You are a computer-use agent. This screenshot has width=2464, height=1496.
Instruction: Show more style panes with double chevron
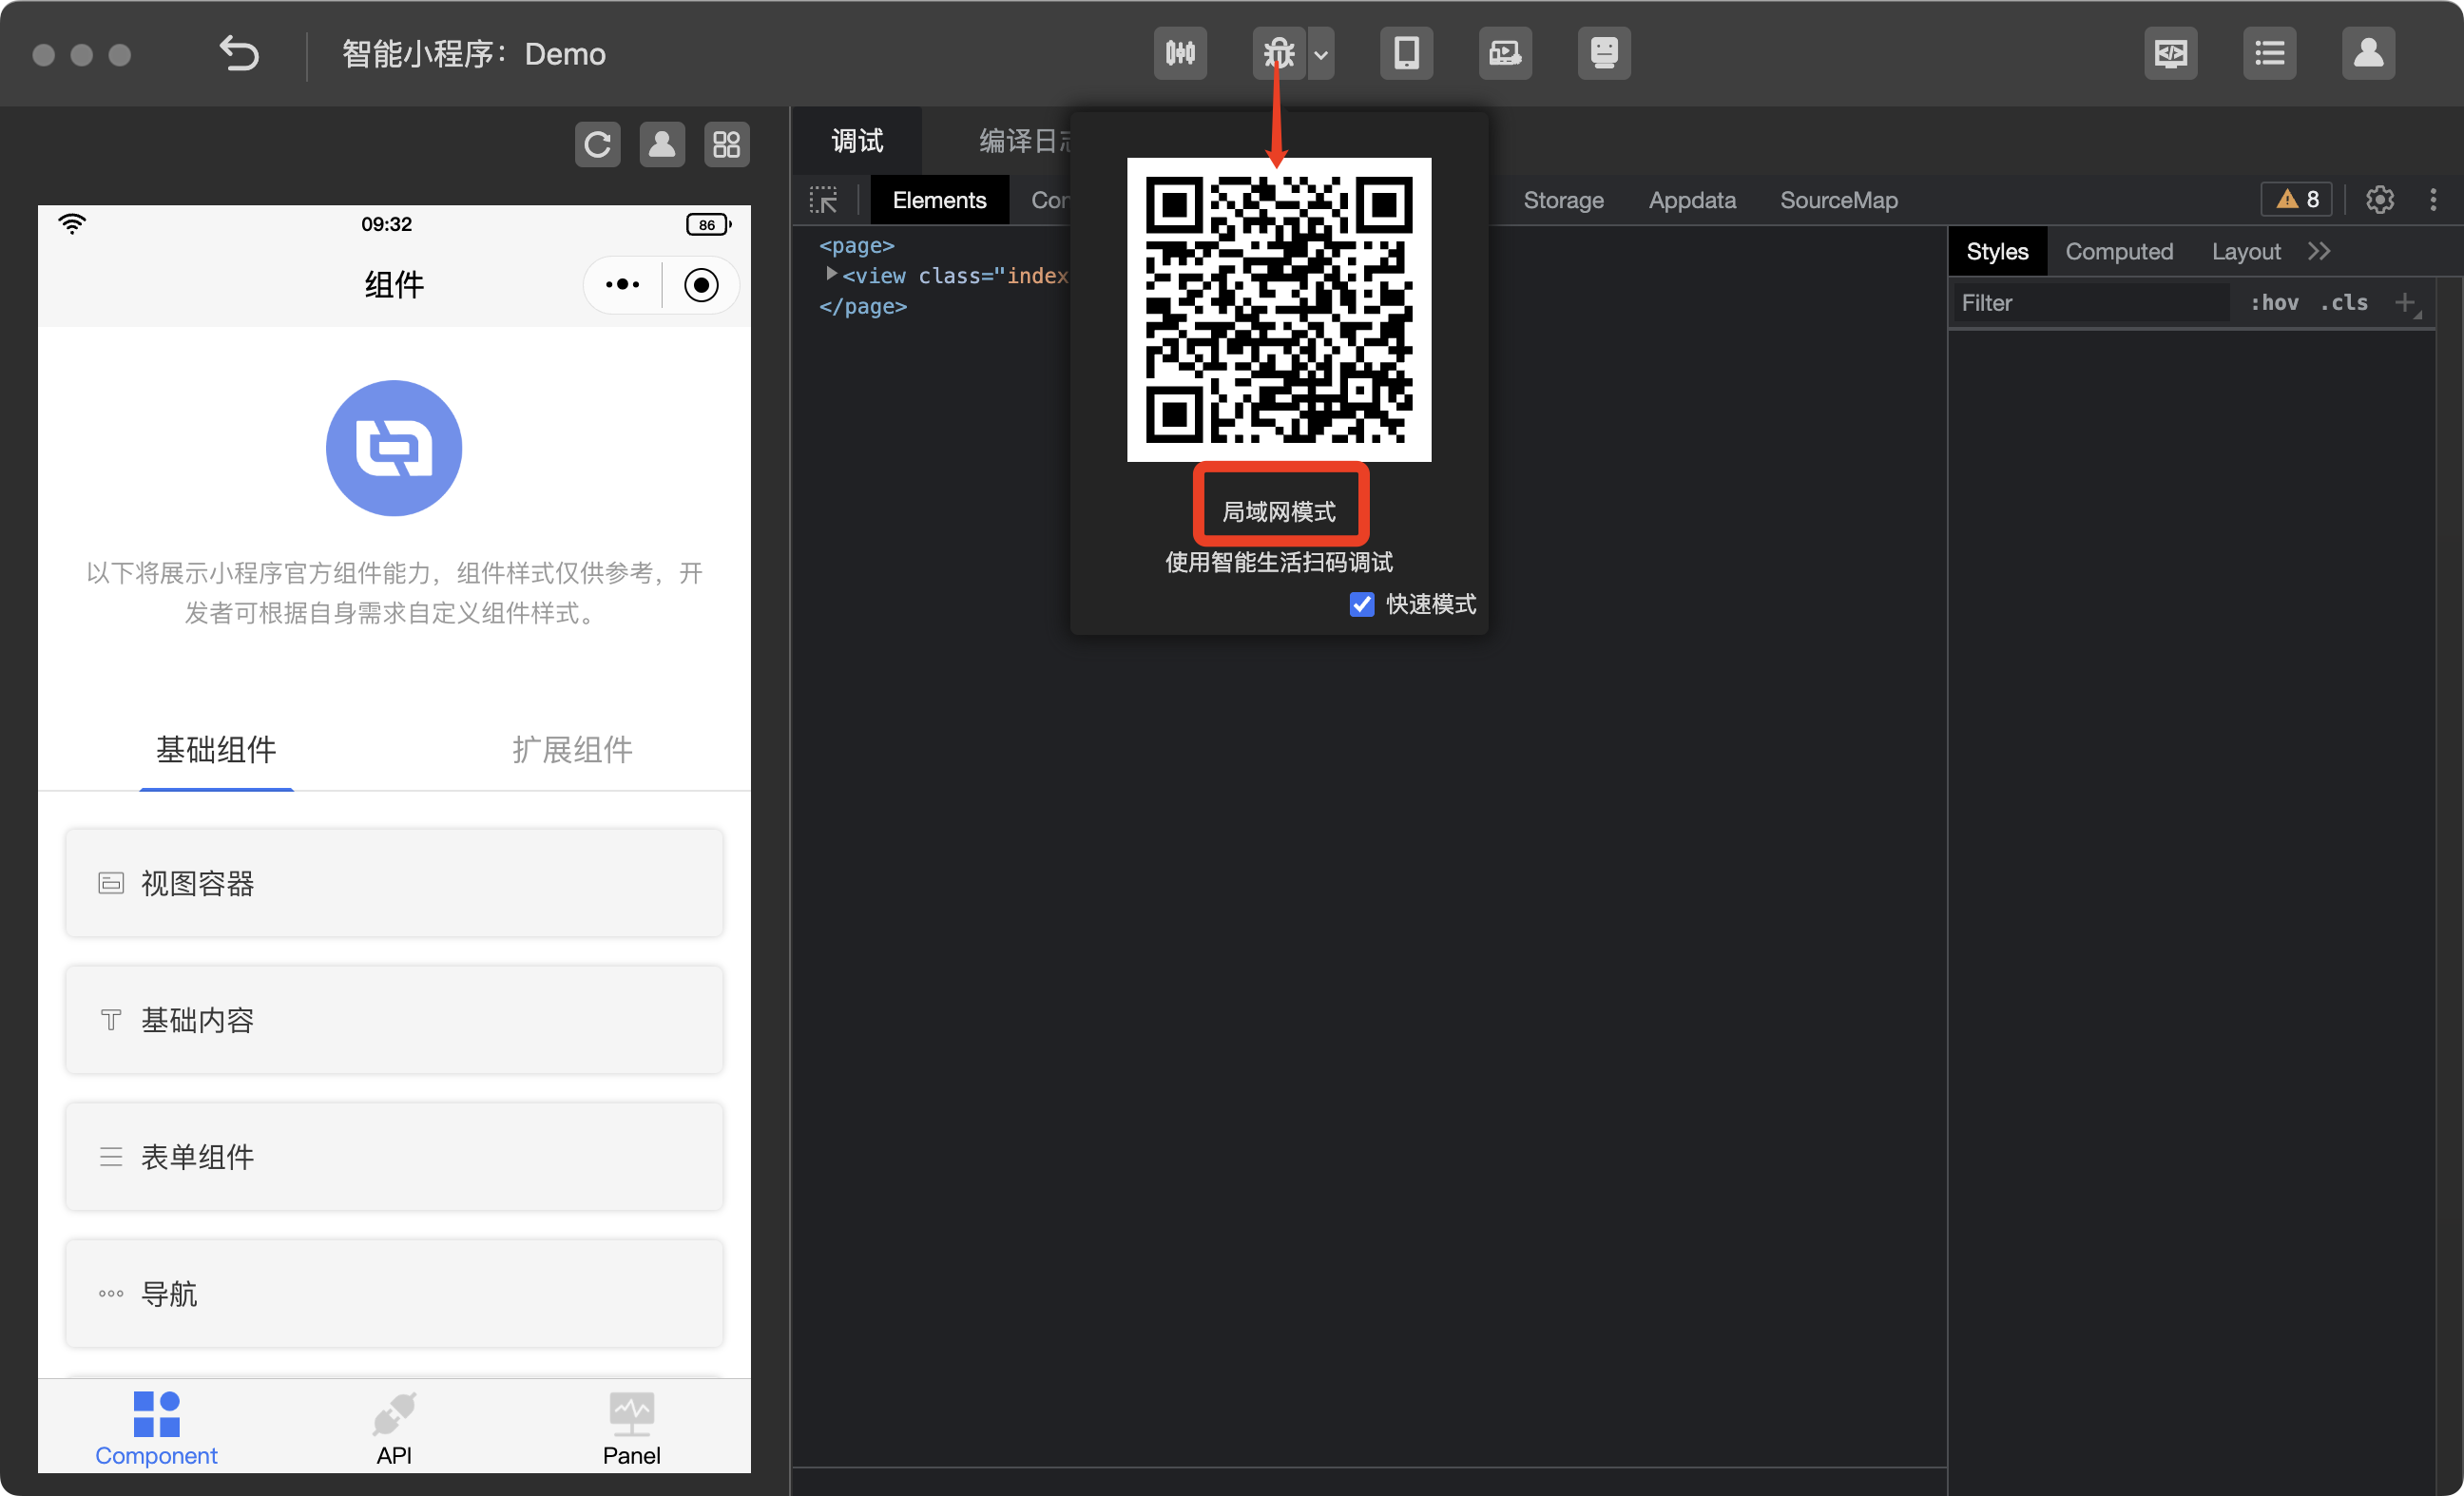[2319, 251]
